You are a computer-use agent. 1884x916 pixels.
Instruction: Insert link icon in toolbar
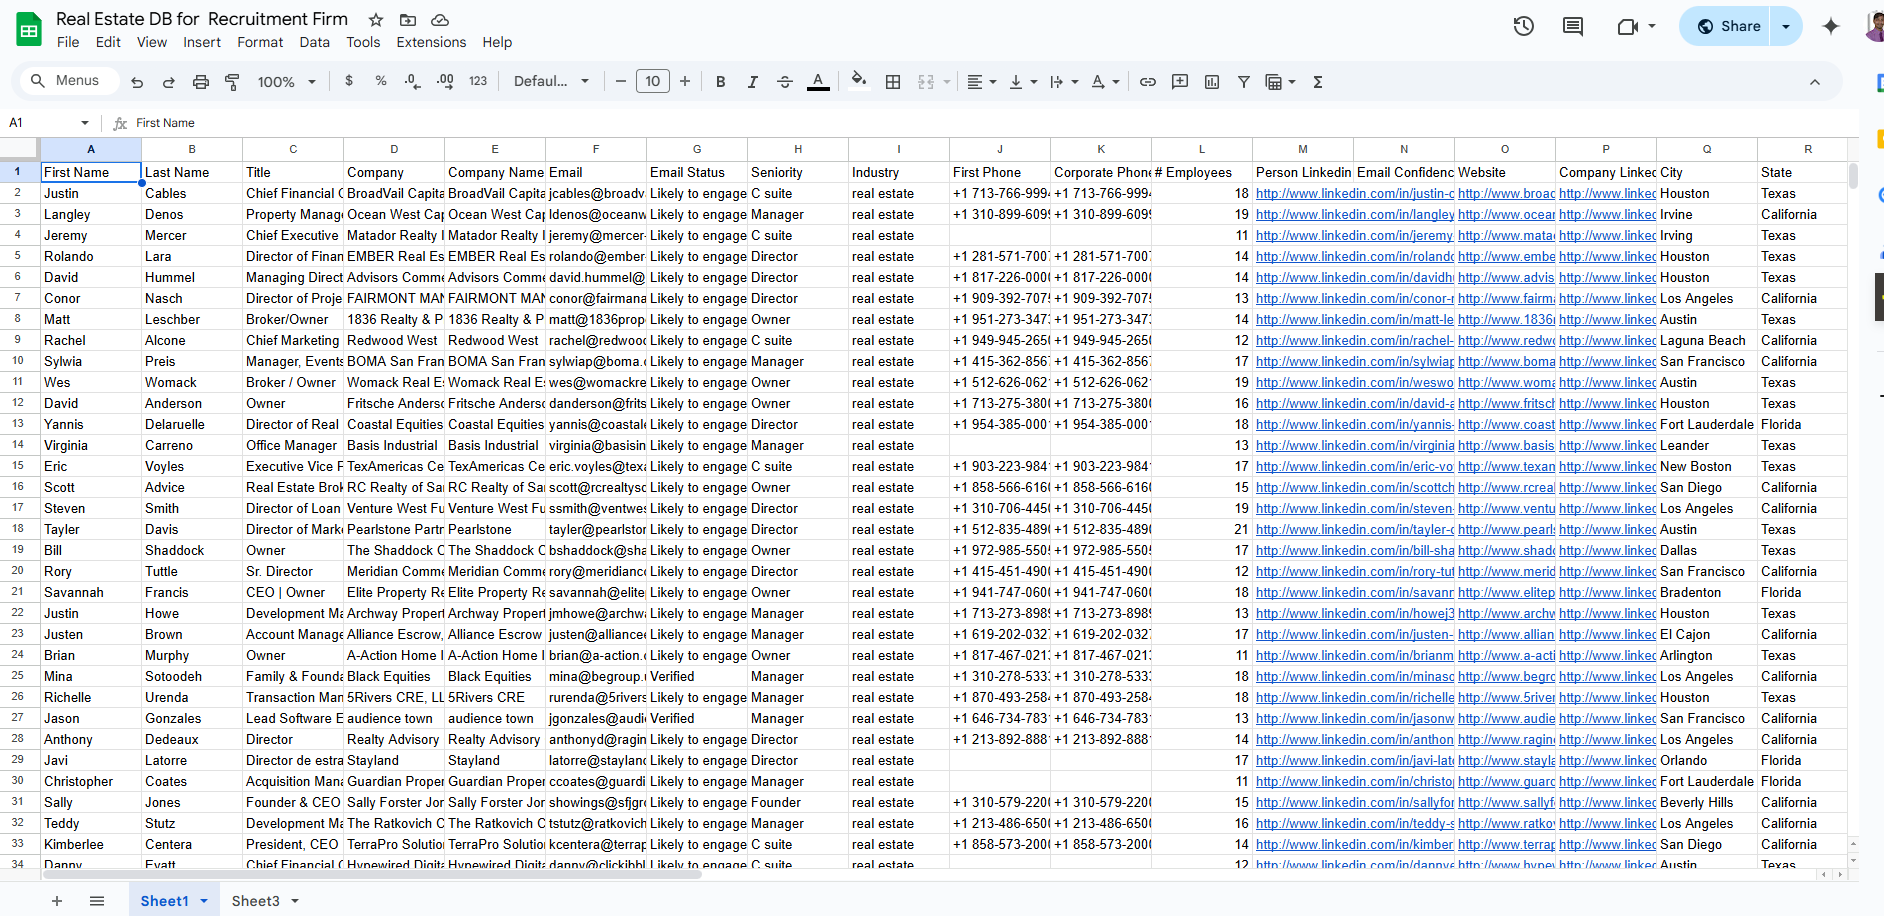[x=1148, y=82]
